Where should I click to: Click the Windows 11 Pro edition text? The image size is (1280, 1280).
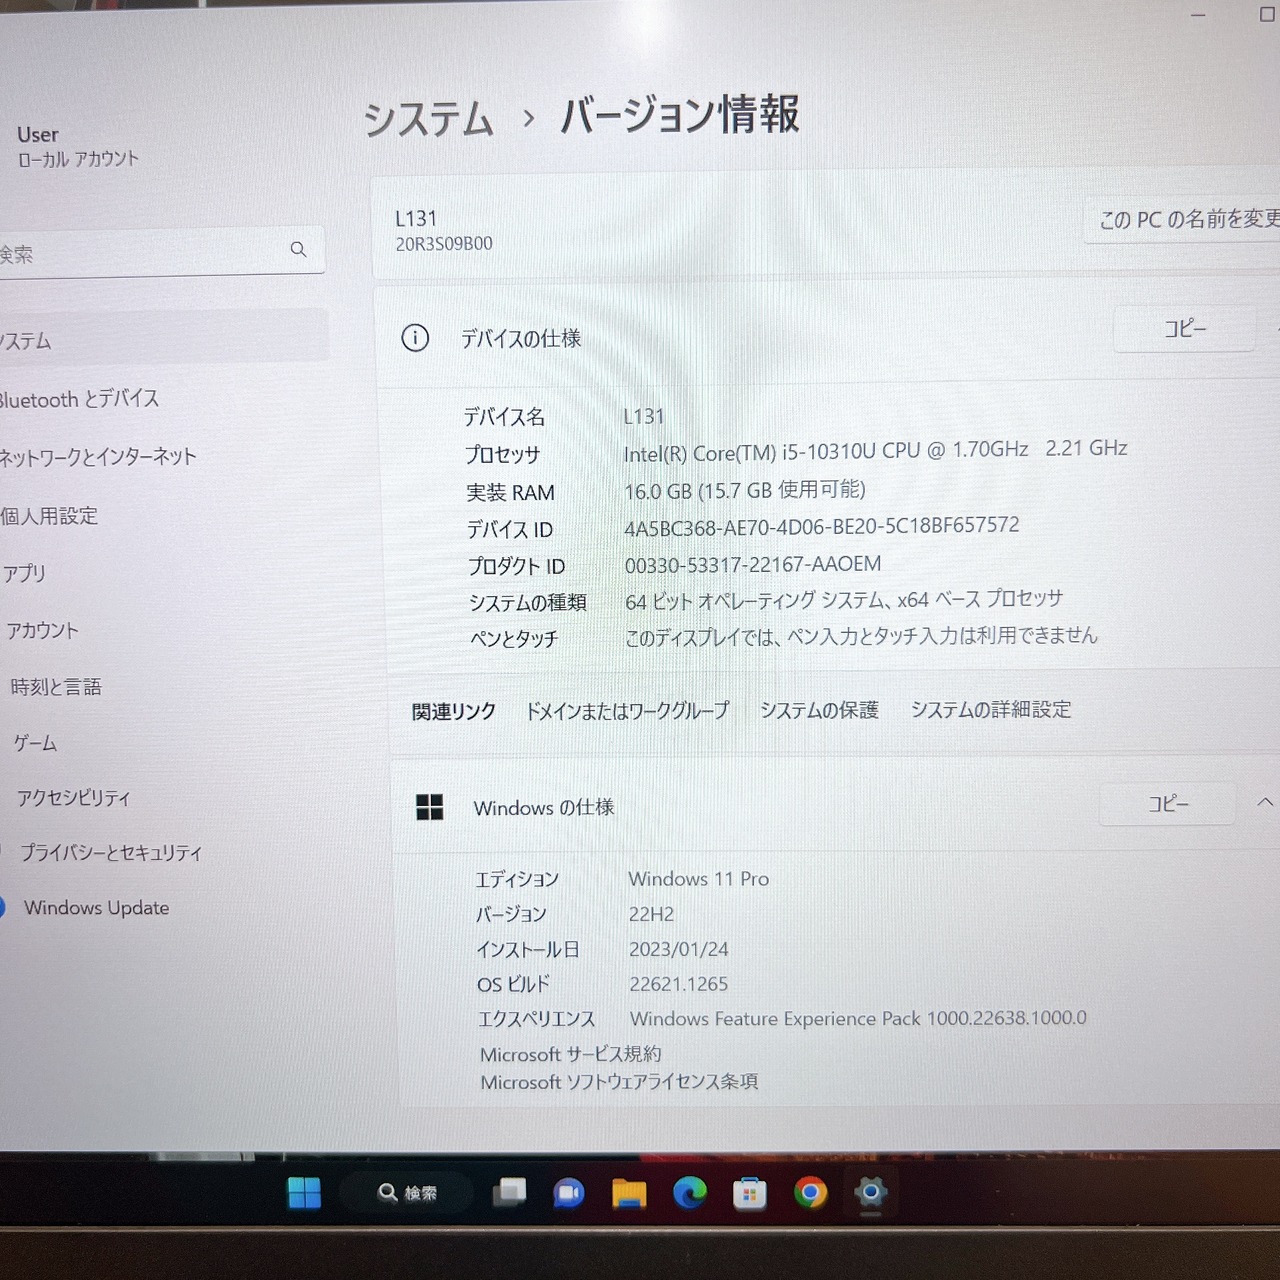(698, 879)
